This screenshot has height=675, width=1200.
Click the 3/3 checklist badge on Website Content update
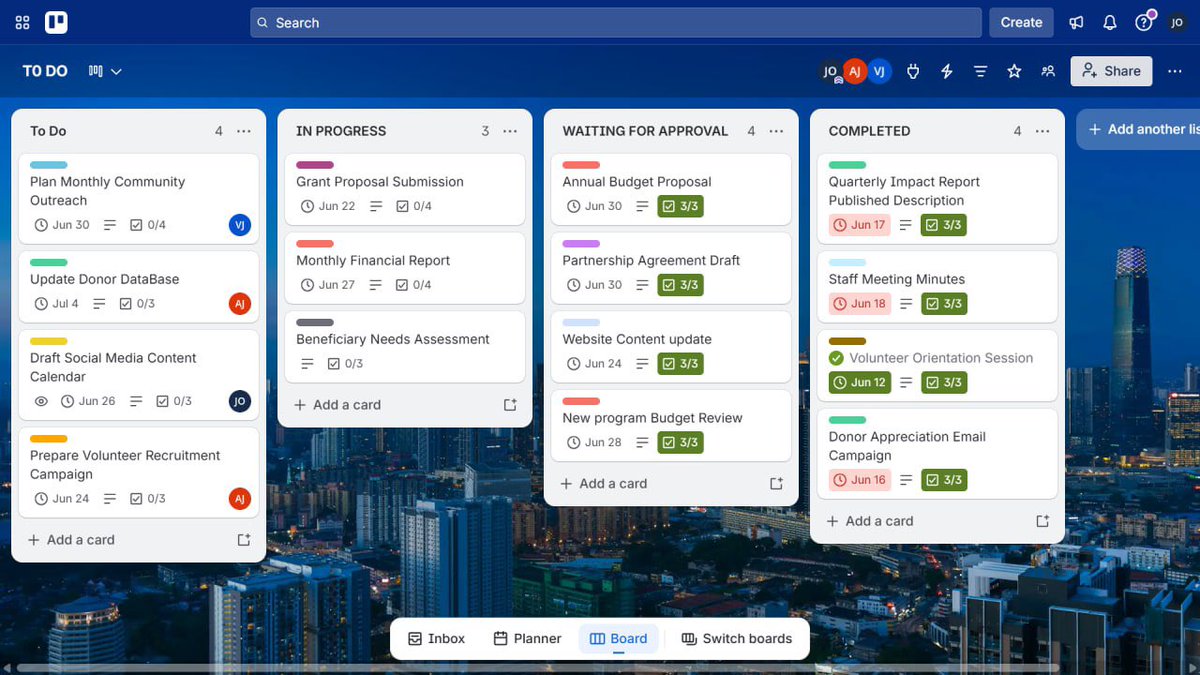[x=680, y=364]
